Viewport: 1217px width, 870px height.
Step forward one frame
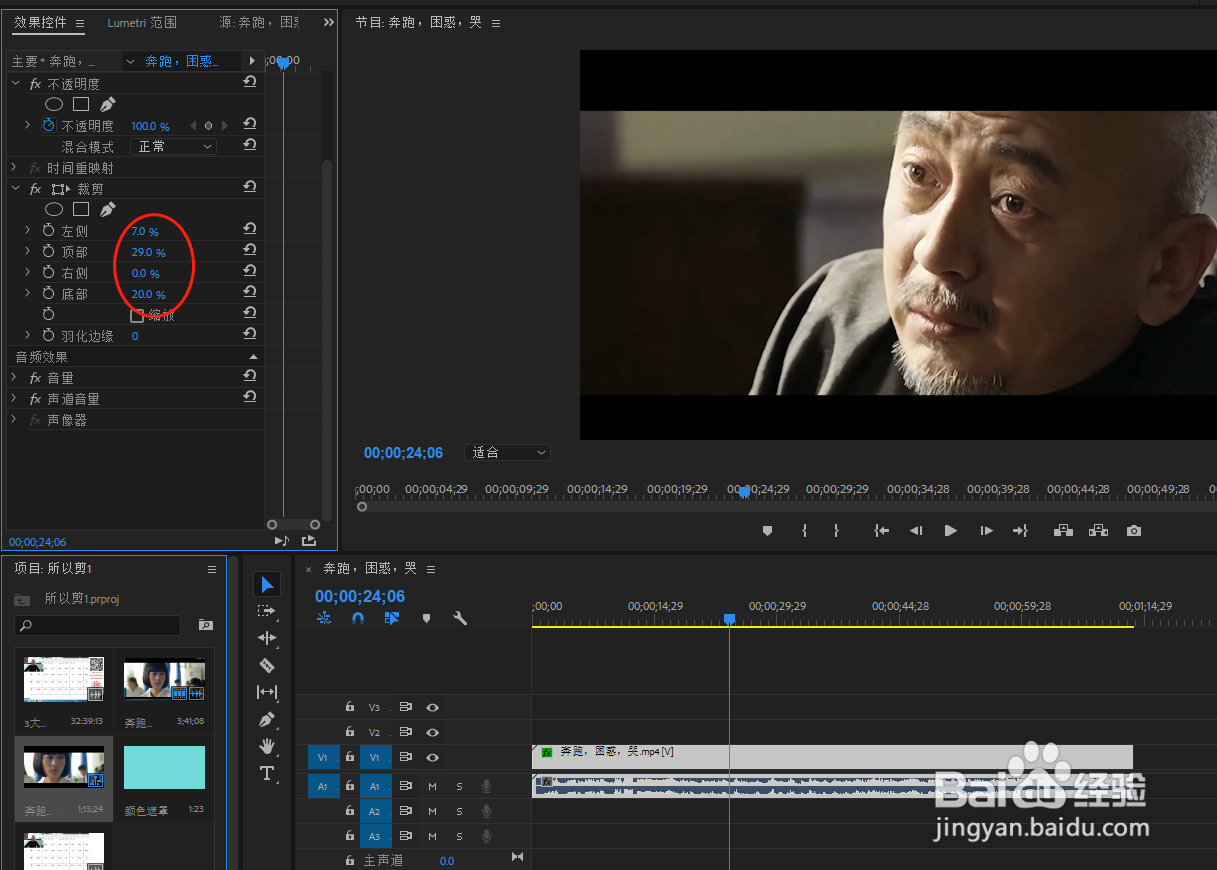tap(986, 531)
